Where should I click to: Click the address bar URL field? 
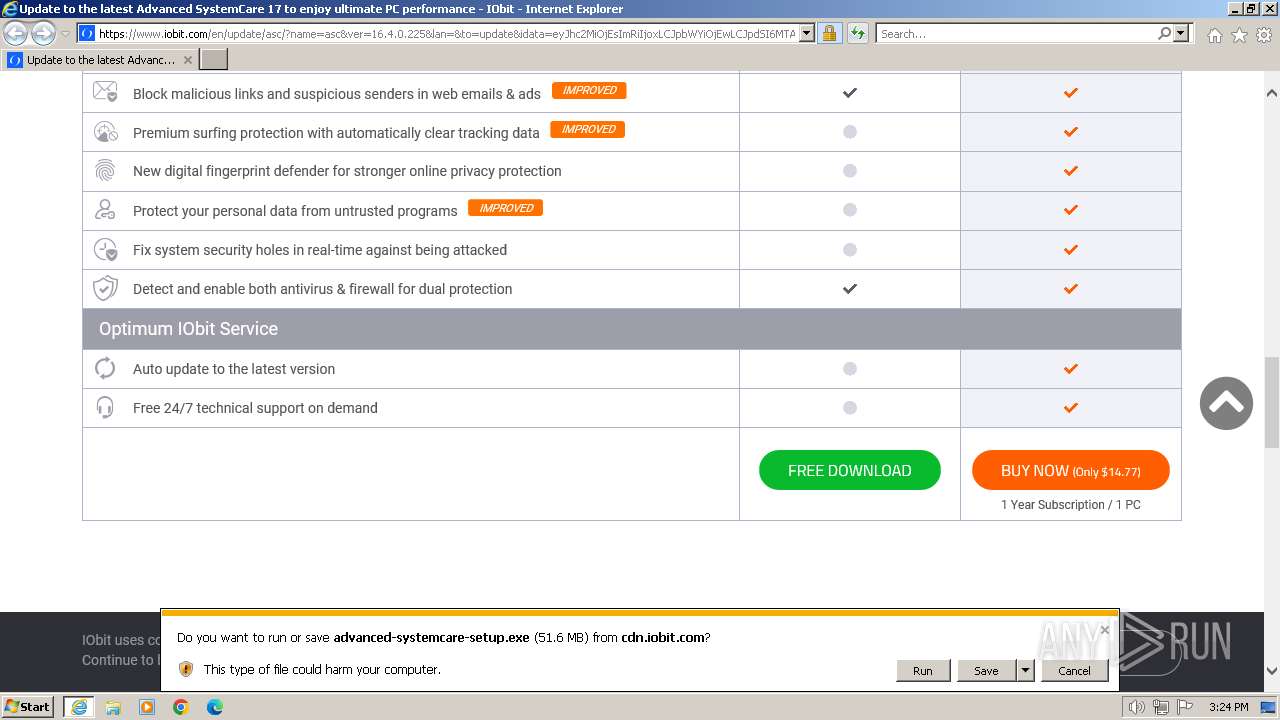tap(447, 33)
